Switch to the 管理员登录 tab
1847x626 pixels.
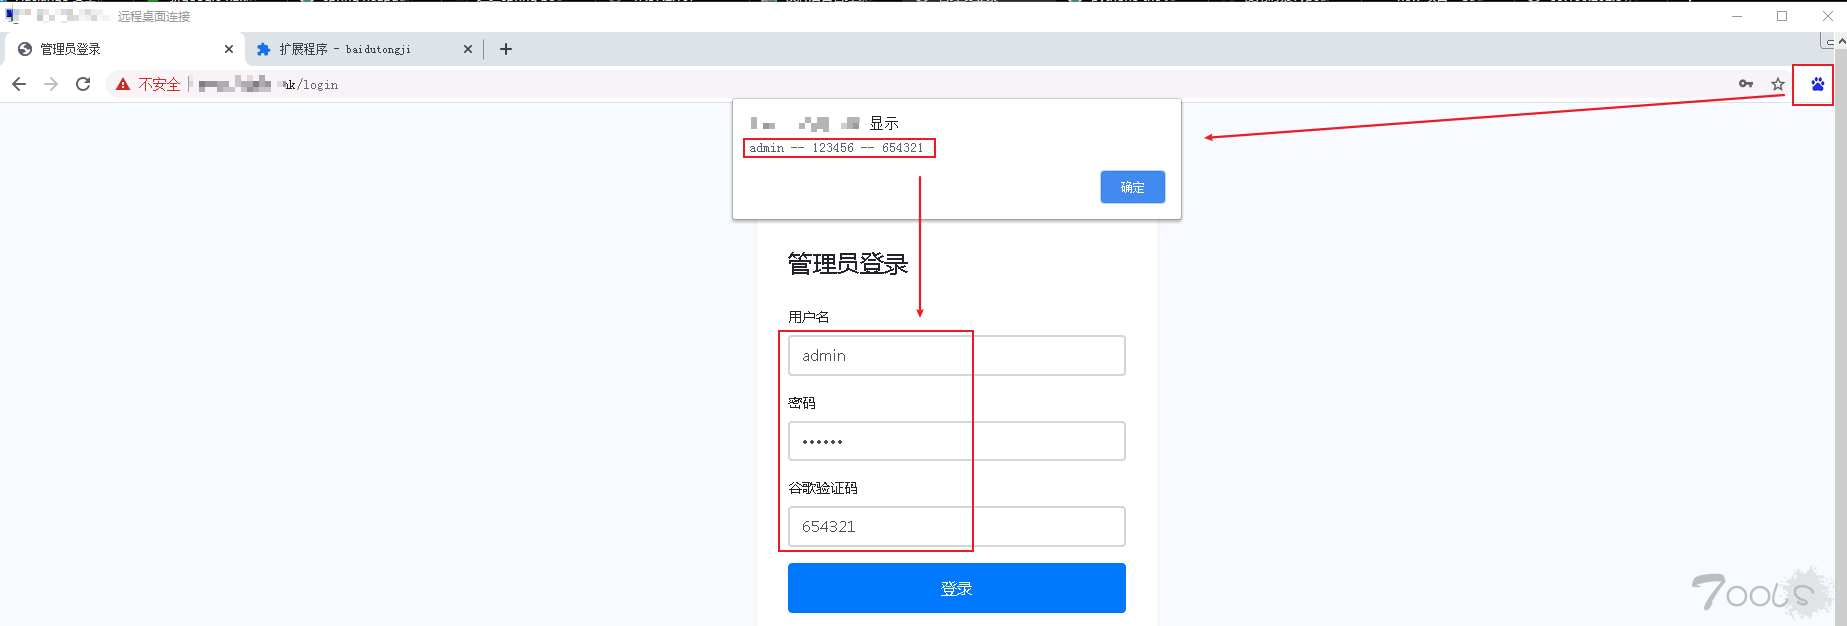coord(124,49)
